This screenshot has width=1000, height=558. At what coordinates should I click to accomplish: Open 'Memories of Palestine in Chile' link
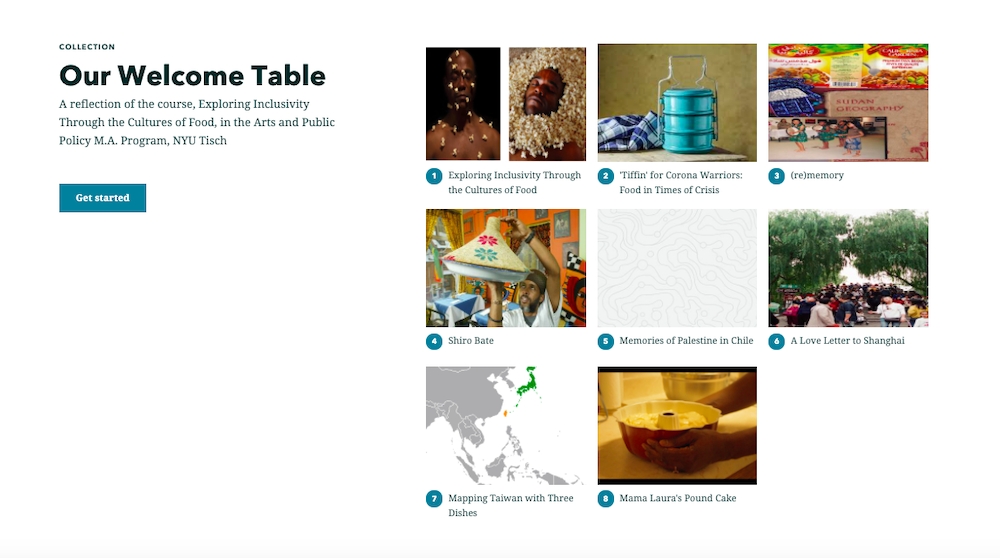[x=686, y=341]
